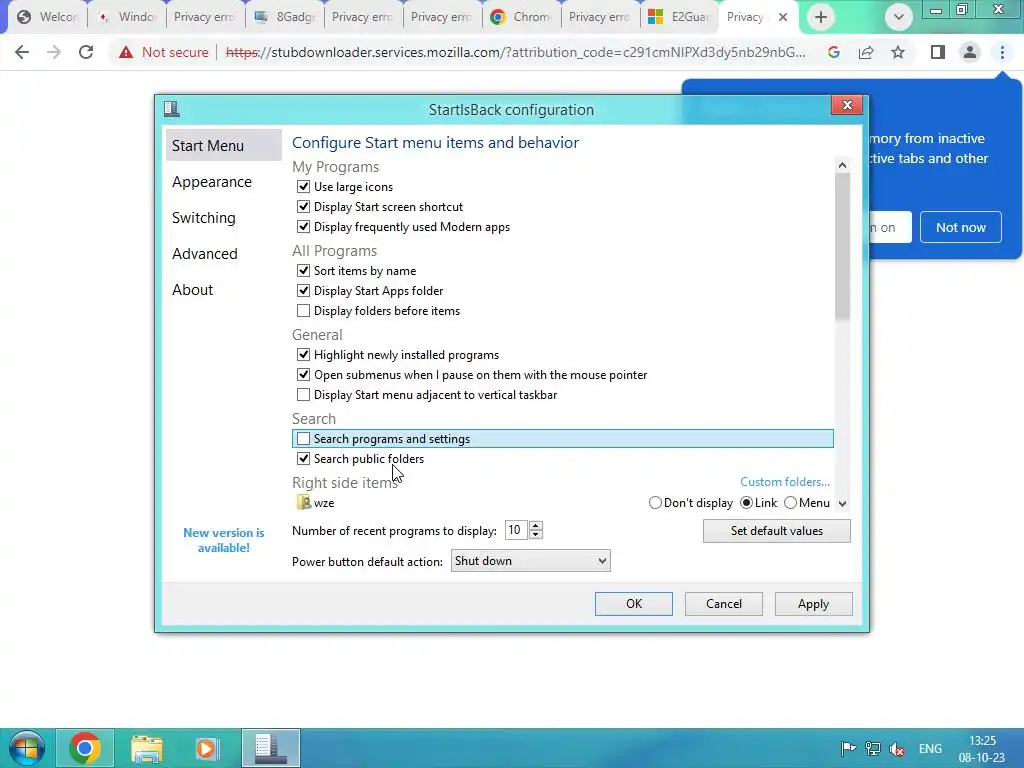Go forward in Chrome
The height and width of the screenshot is (768, 1024).
[54, 52]
